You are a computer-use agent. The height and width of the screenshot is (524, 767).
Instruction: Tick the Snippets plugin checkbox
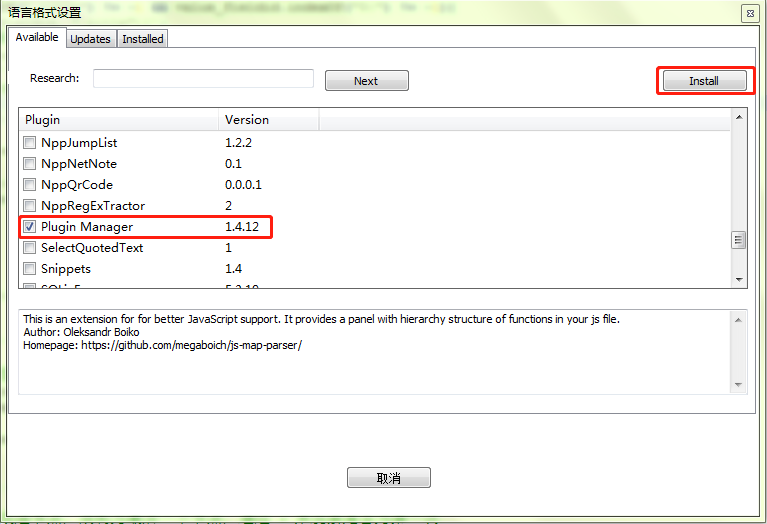tap(29, 269)
